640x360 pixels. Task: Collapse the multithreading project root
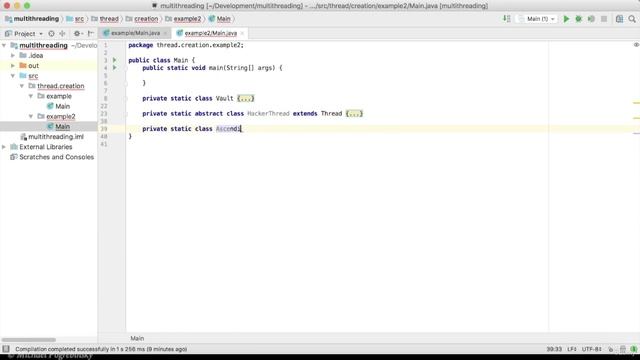(x=4, y=45)
